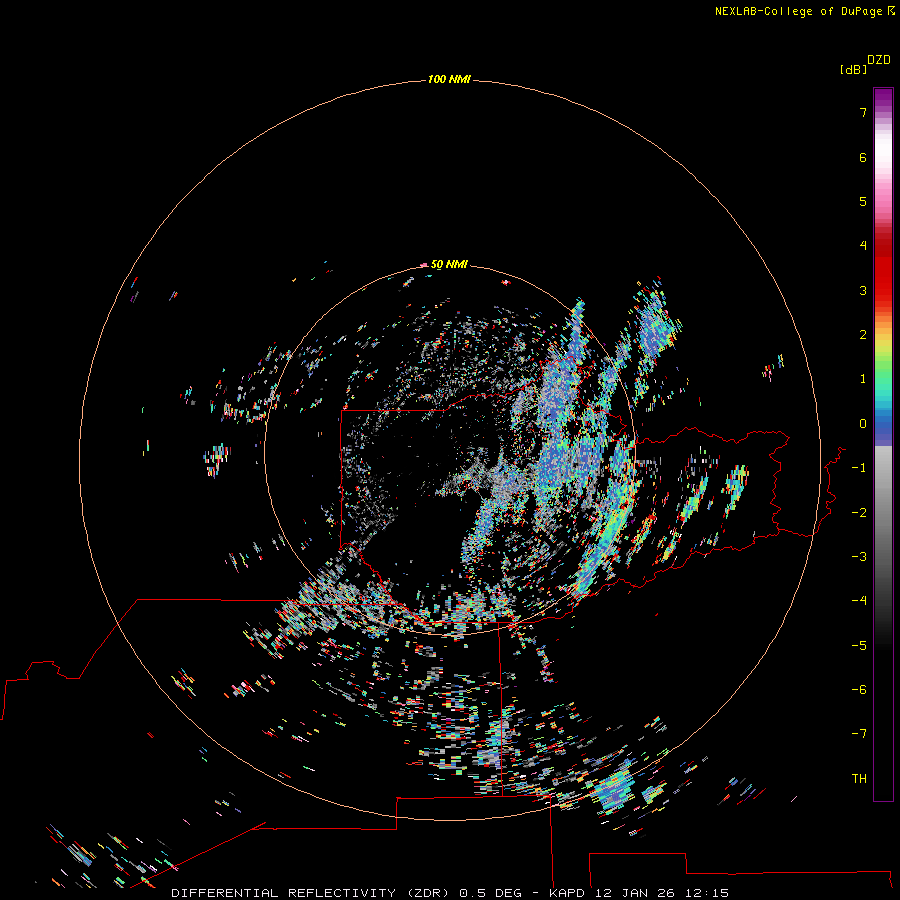The image size is (900, 900).
Task: Click the 6 value on color scale
Action: coord(863,157)
